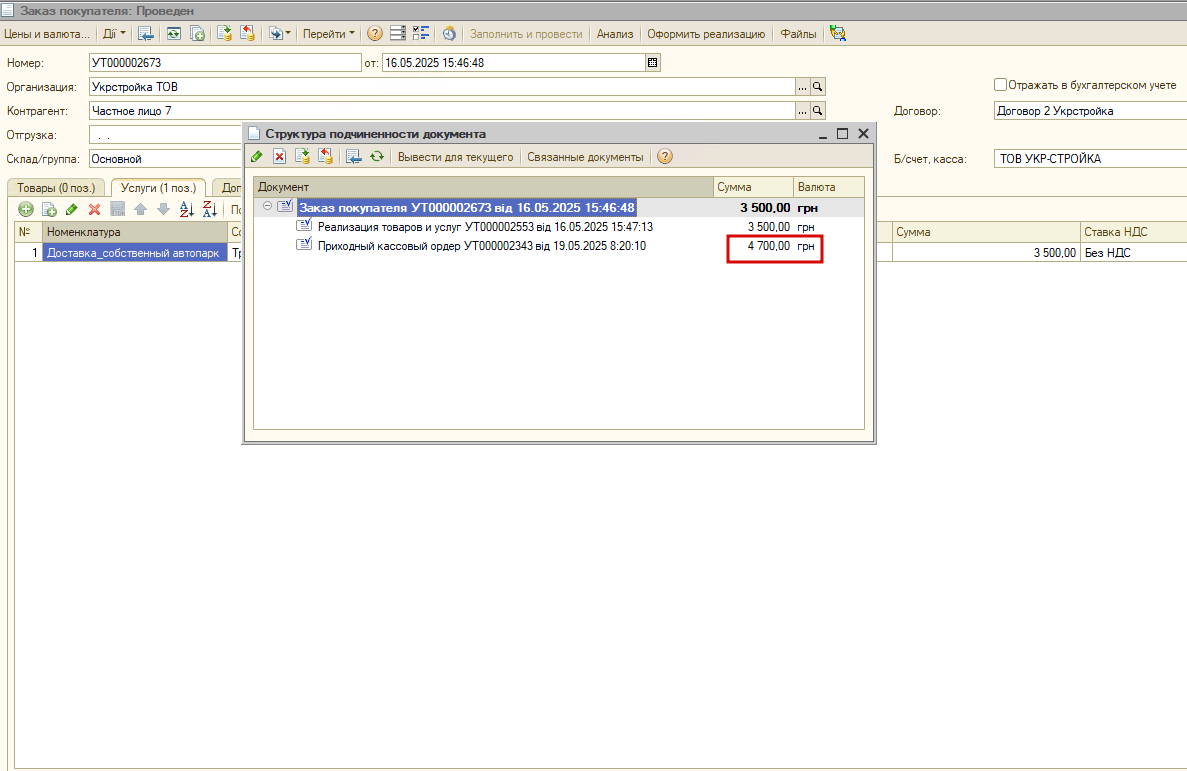1187x771 pixels.
Task: Click the 'Сумма' column header in structure dialog
Action: (753, 187)
